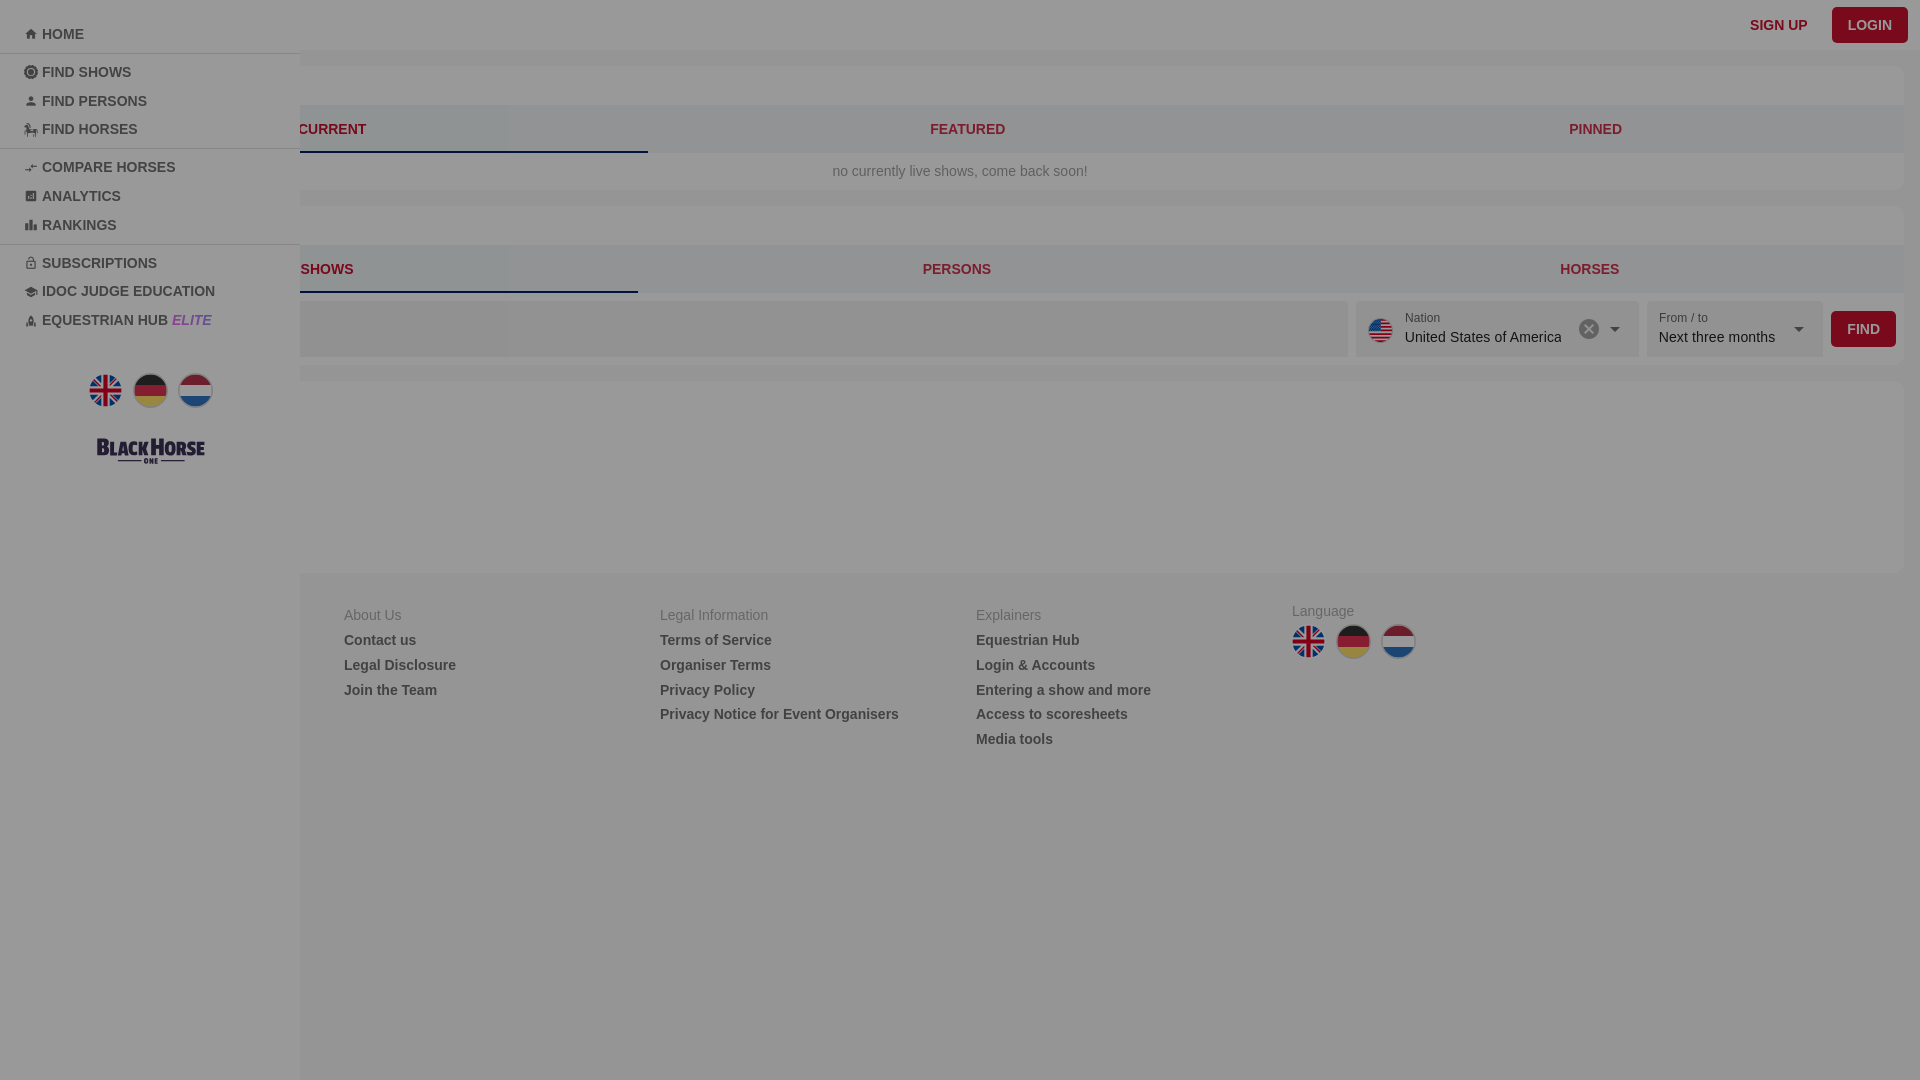This screenshot has height=1080, width=1920.
Task: Click the Subscriptions lock icon
Action: click(31, 263)
